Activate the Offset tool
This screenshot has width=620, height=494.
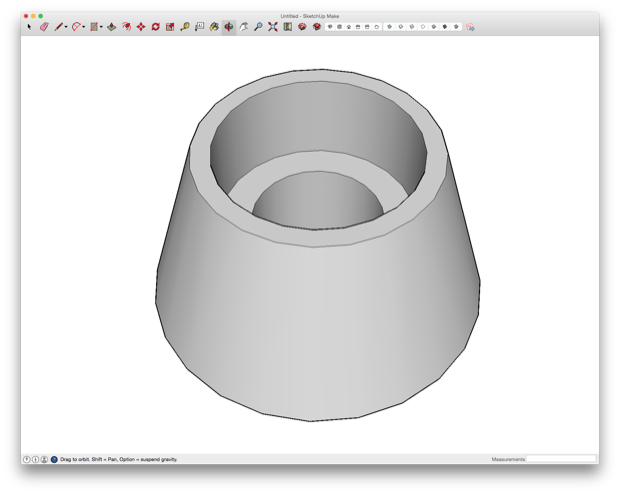[126, 27]
